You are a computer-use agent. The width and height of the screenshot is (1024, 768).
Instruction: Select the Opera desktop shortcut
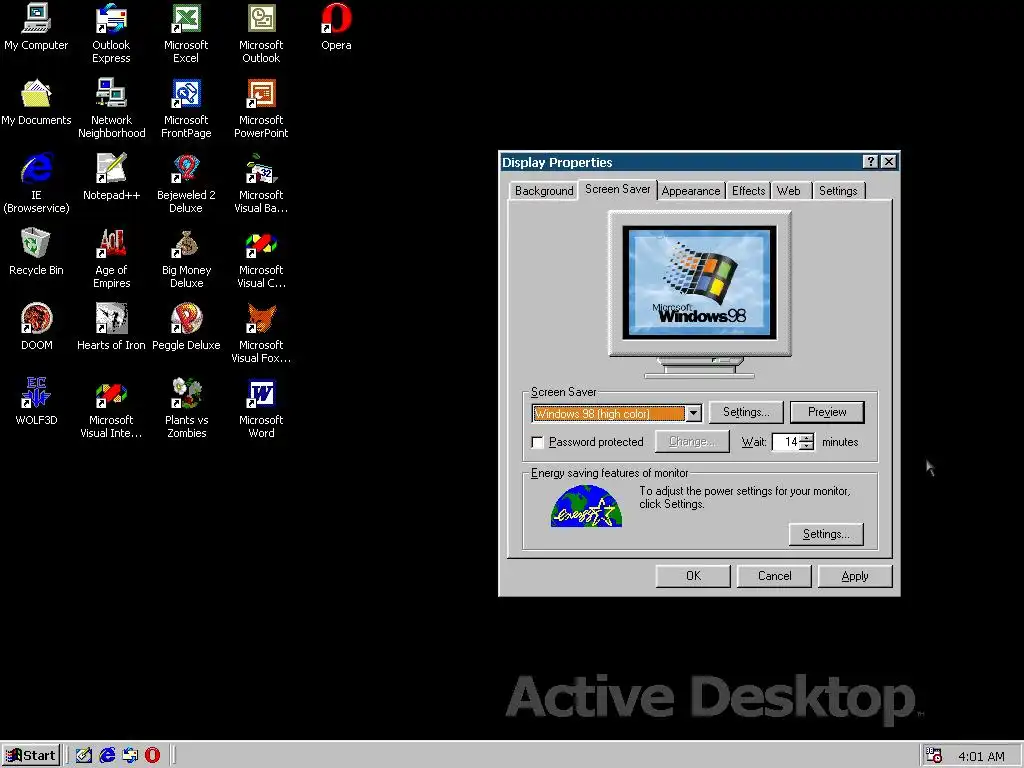tap(336, 27)
